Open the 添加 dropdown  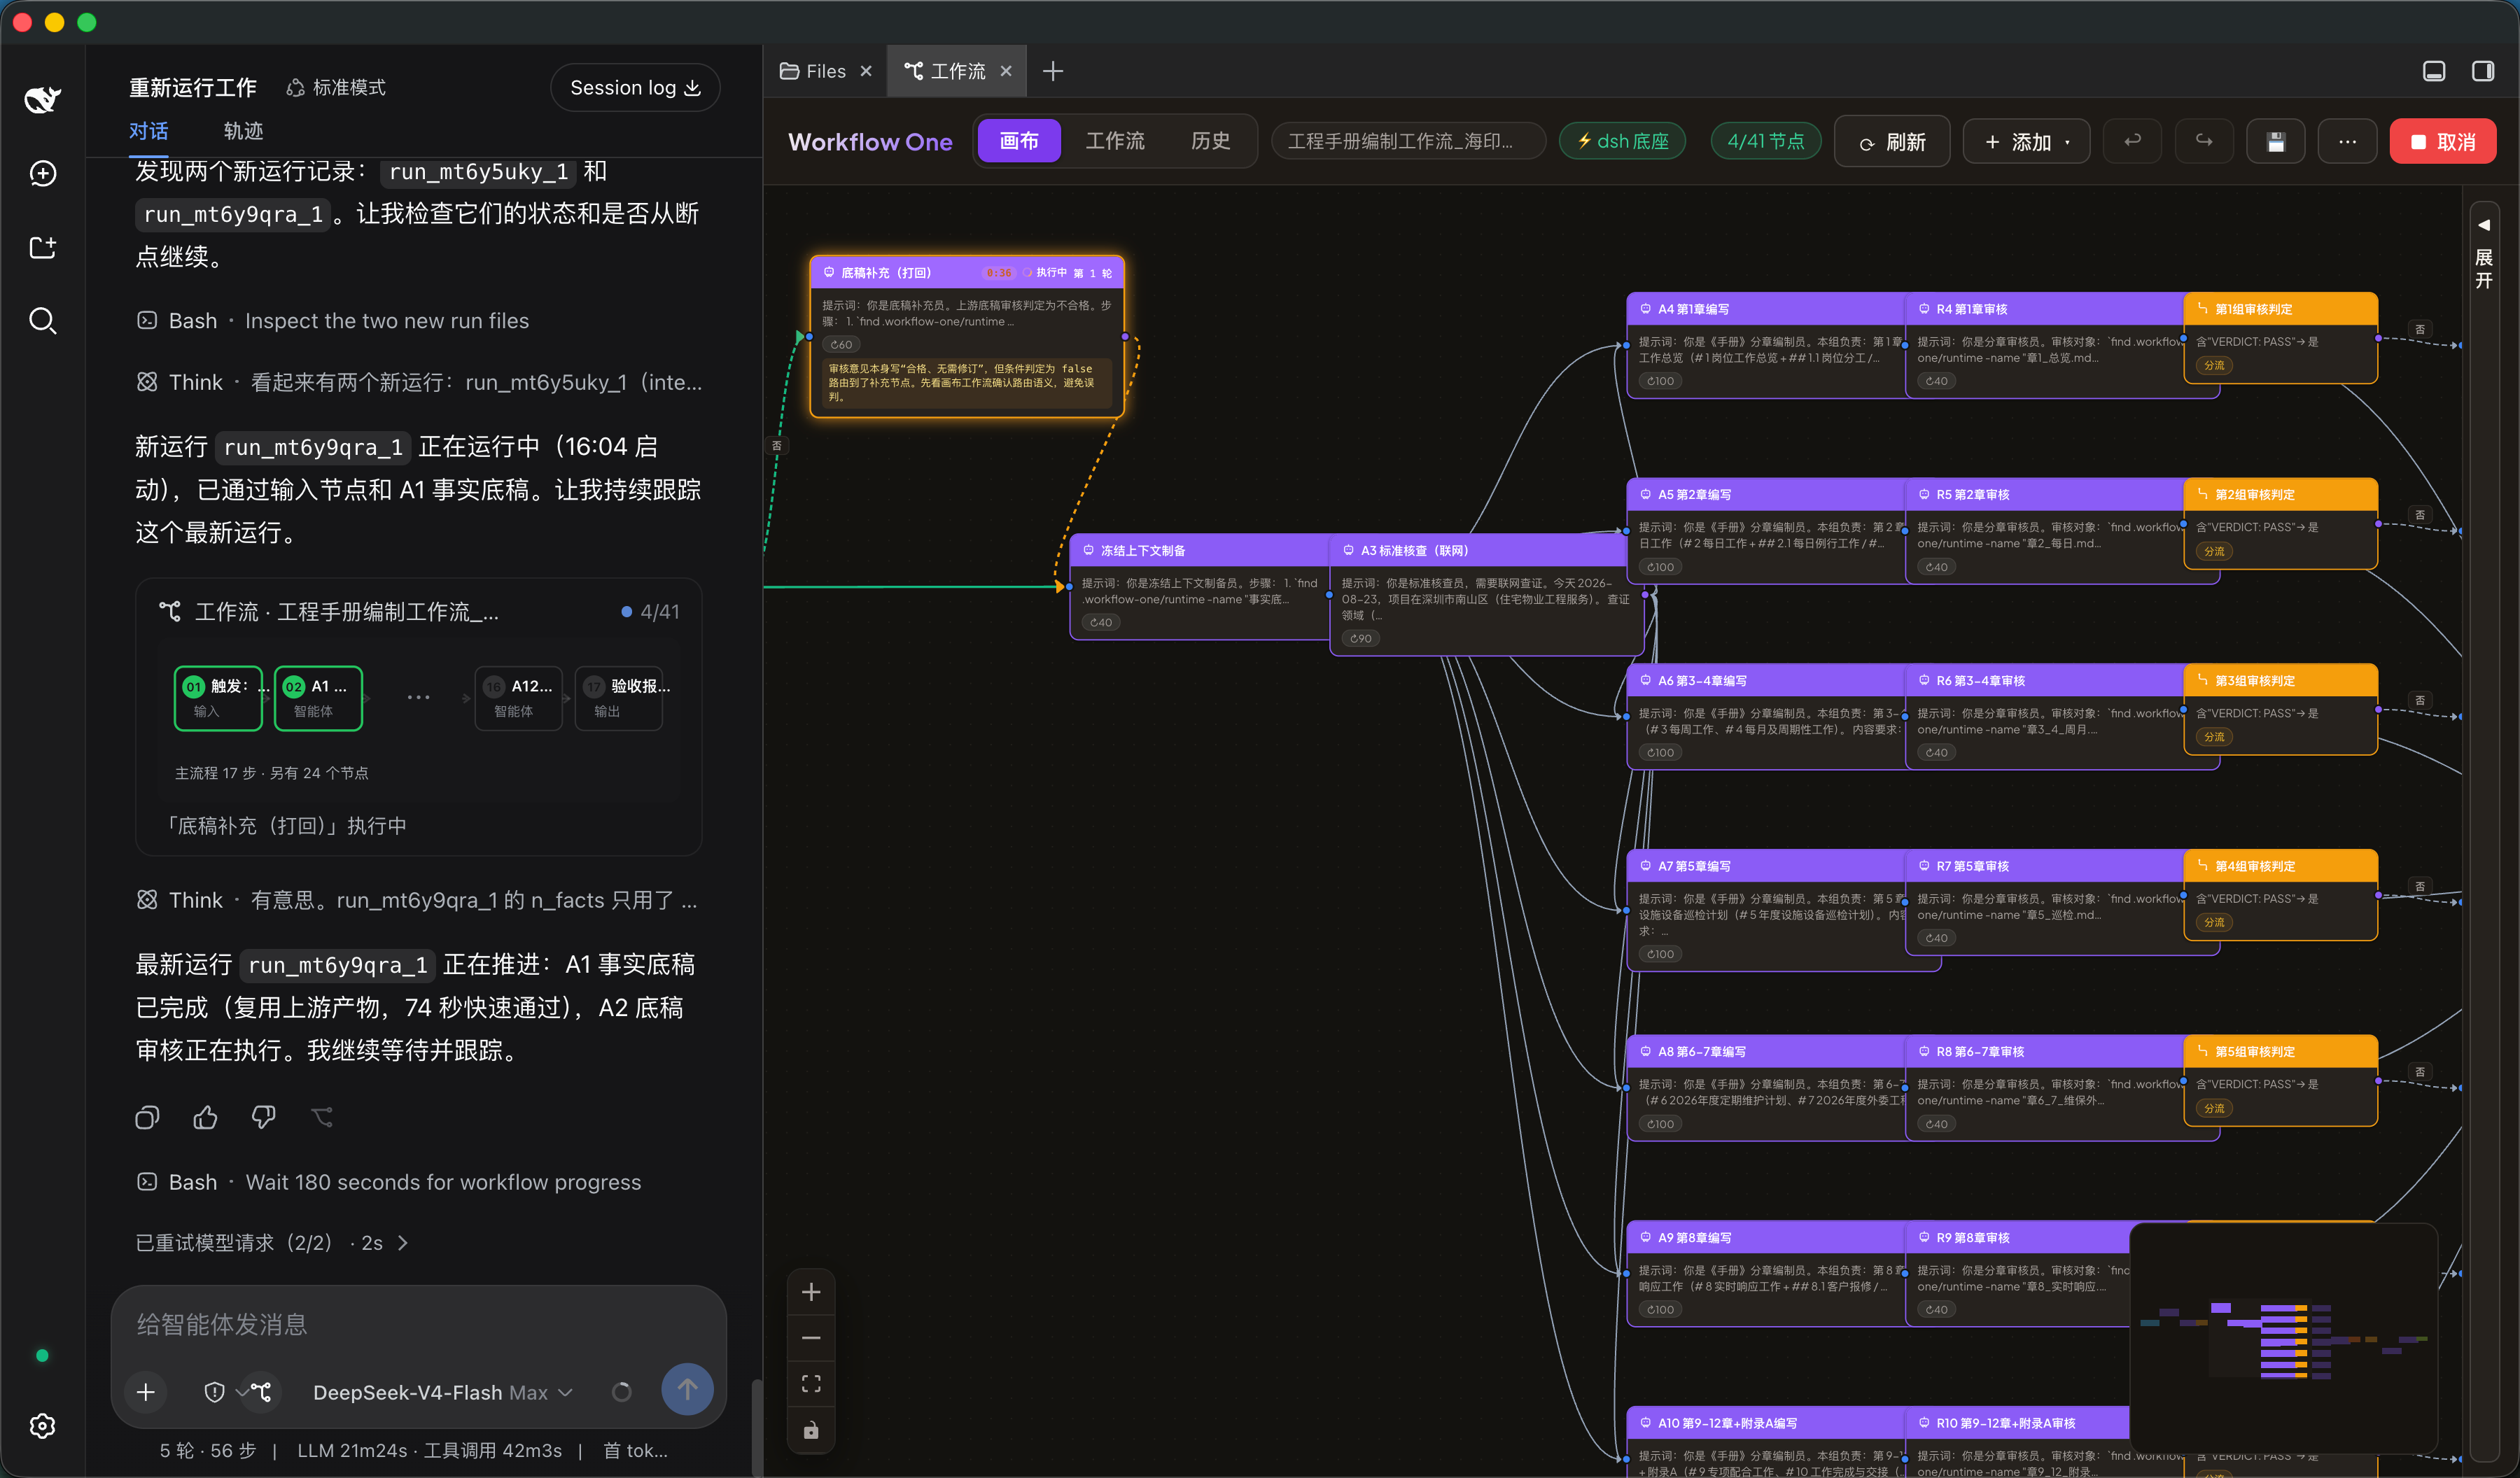click(2027, 141)
